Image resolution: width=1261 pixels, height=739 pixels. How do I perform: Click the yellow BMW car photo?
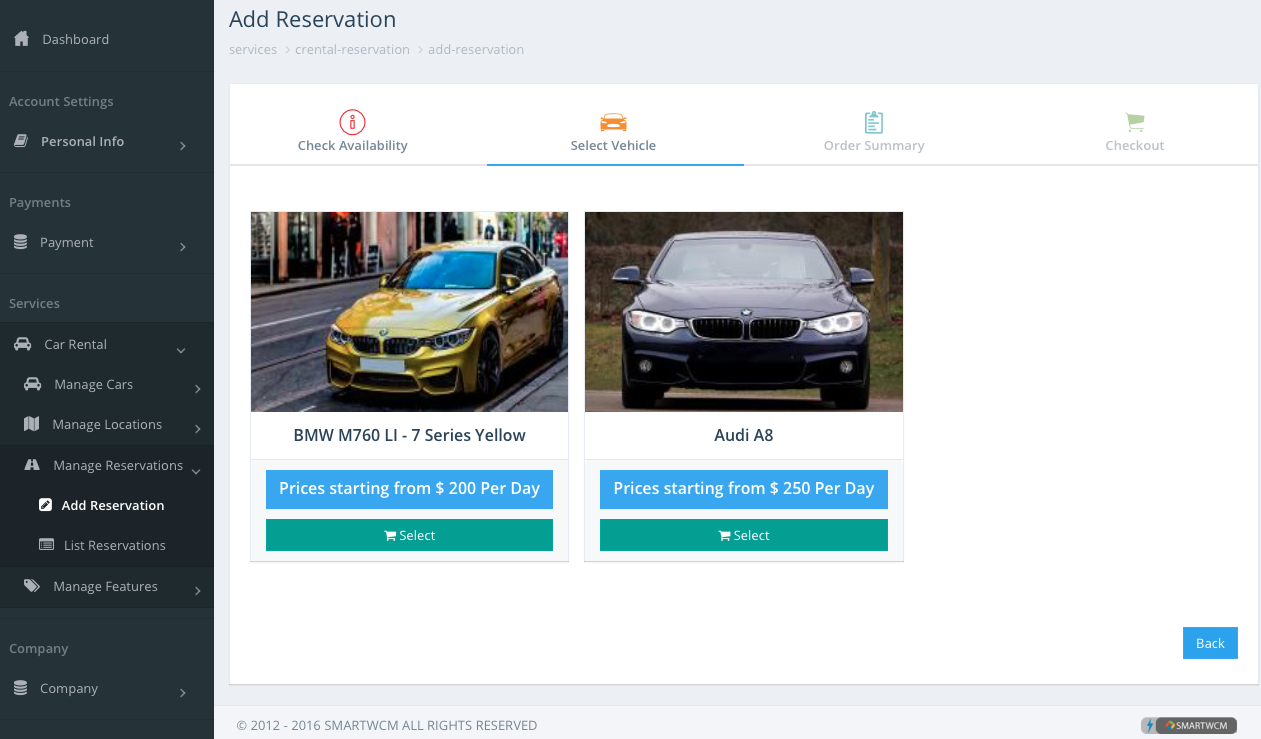tap(409, 312)
